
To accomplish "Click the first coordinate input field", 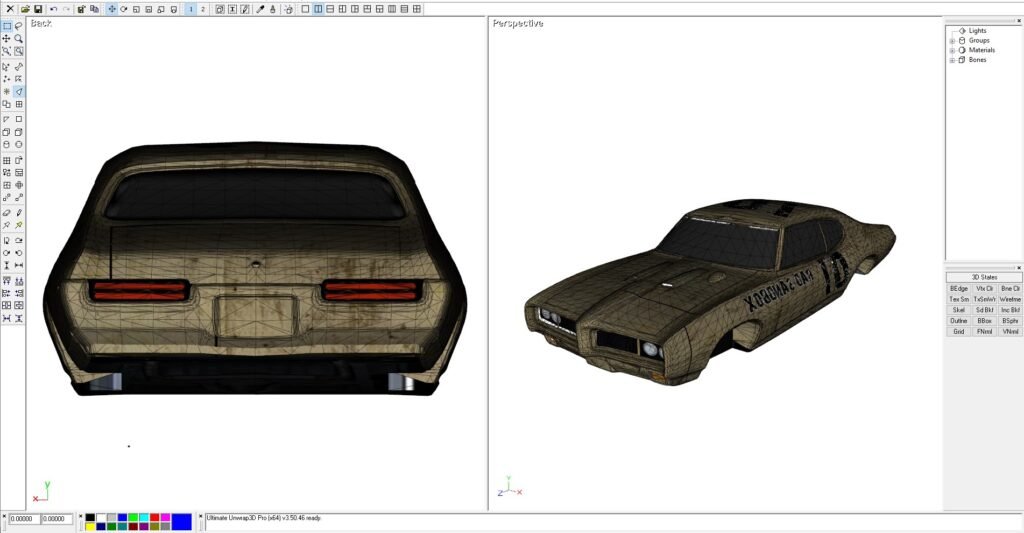I will pos(24,519).
